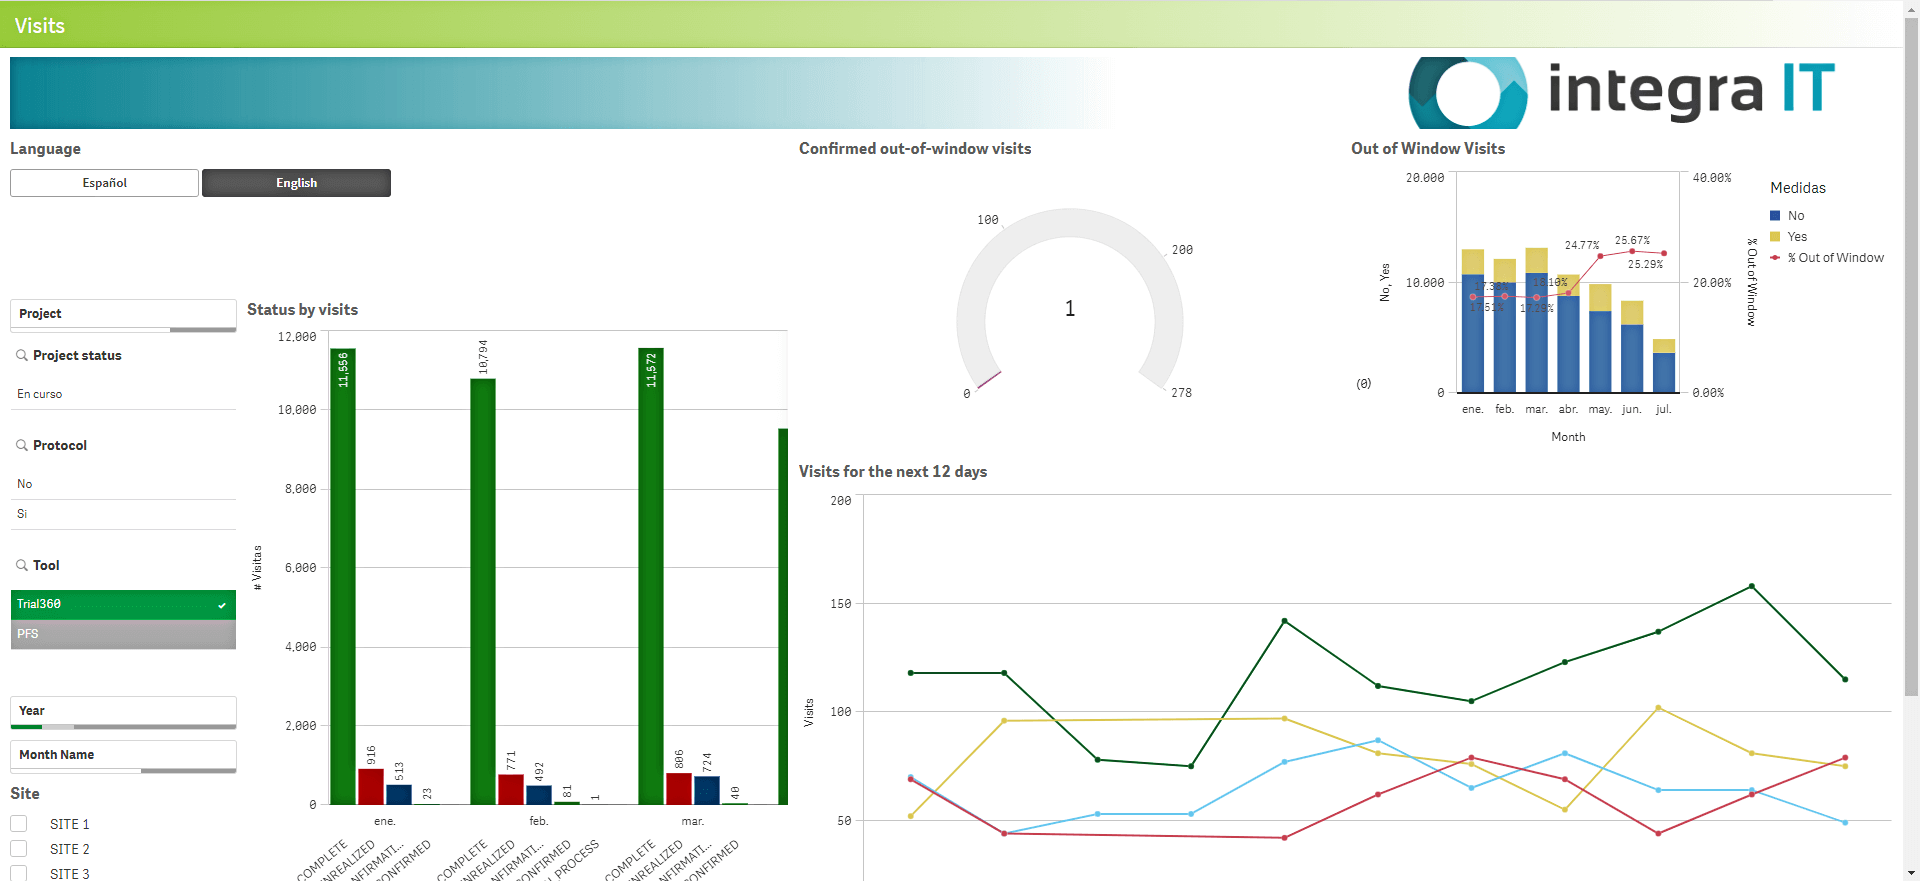The image size is (1920, 881).
Task: Check the SITE 1 checkbox
Action: coord(19,824)
